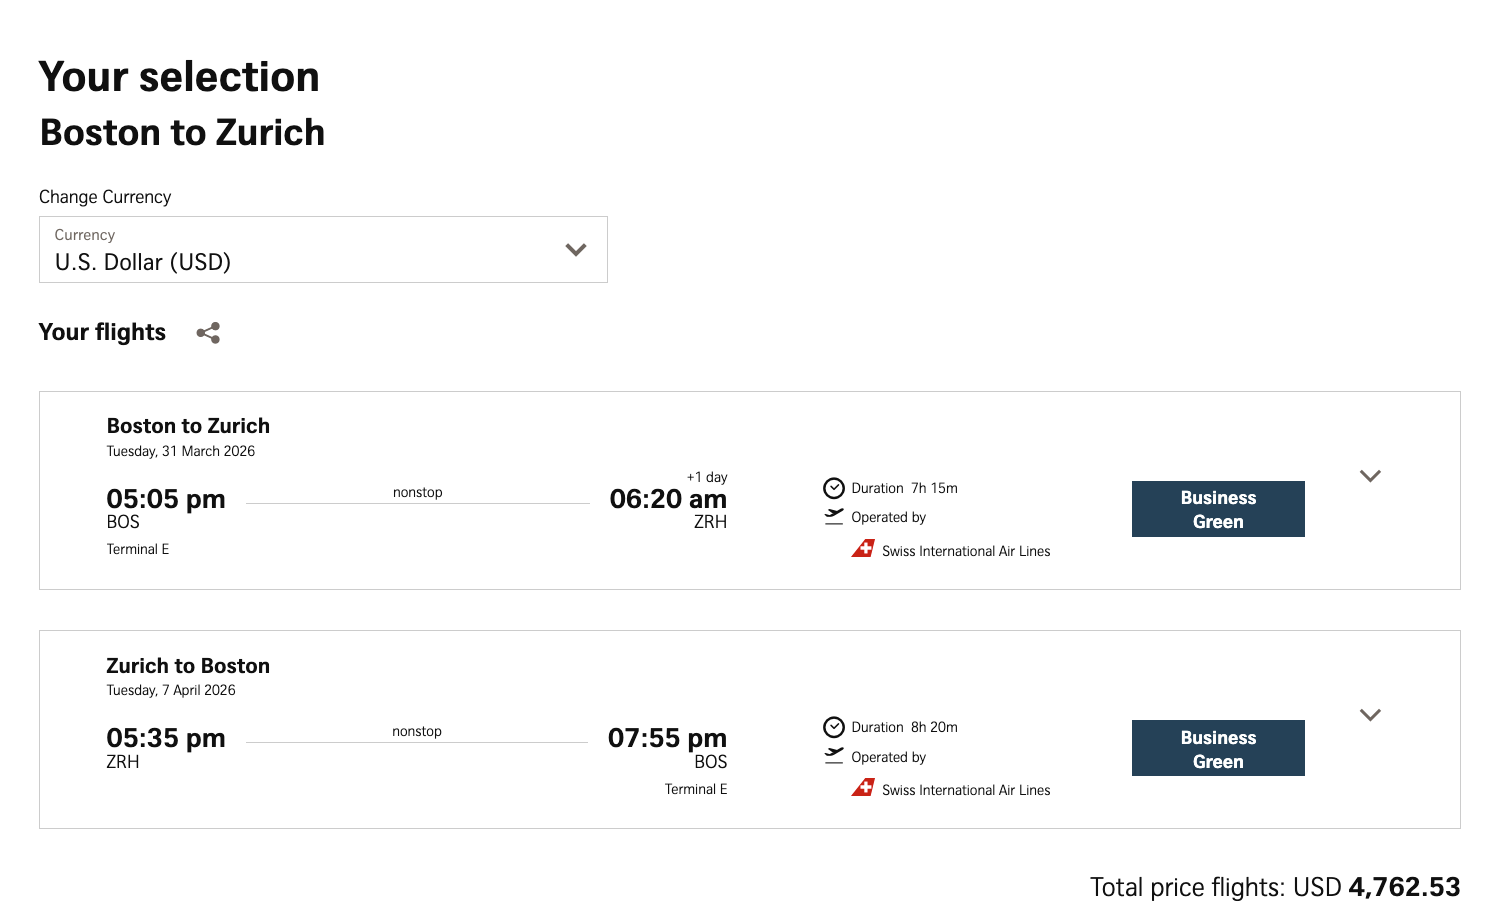Viewport: 1492px width, 918px height.
Task: Click the Boston to Zurich subtitle text
Action: [182, 131]
